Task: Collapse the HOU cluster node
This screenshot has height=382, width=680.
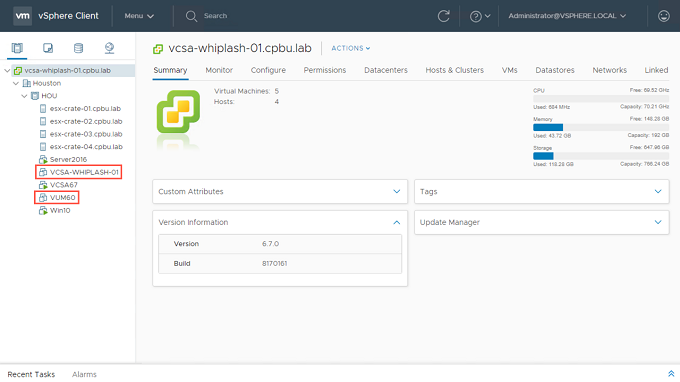Action: (x=24, y=96)
